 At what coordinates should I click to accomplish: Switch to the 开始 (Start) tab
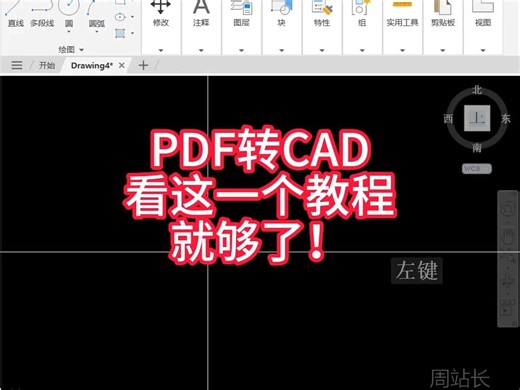(x=47, y=65)
